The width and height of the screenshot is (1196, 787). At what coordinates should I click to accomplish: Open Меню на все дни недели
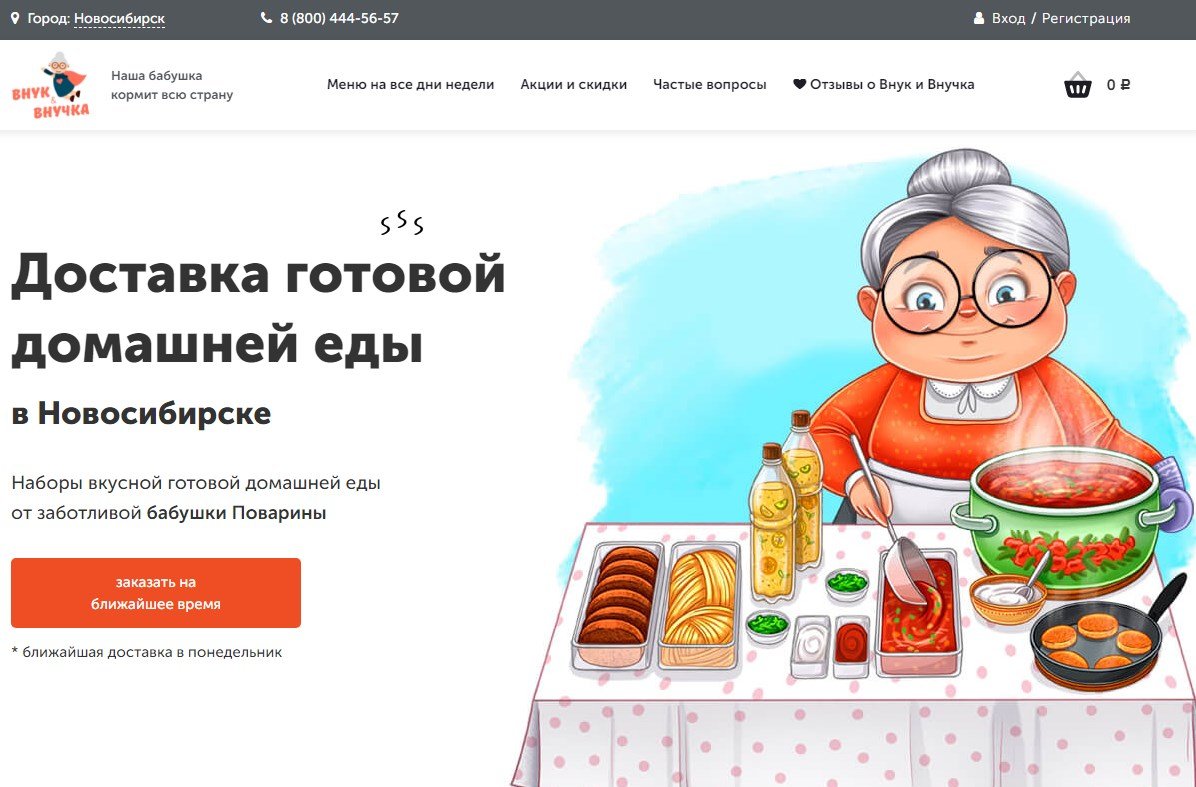[410, 85]
